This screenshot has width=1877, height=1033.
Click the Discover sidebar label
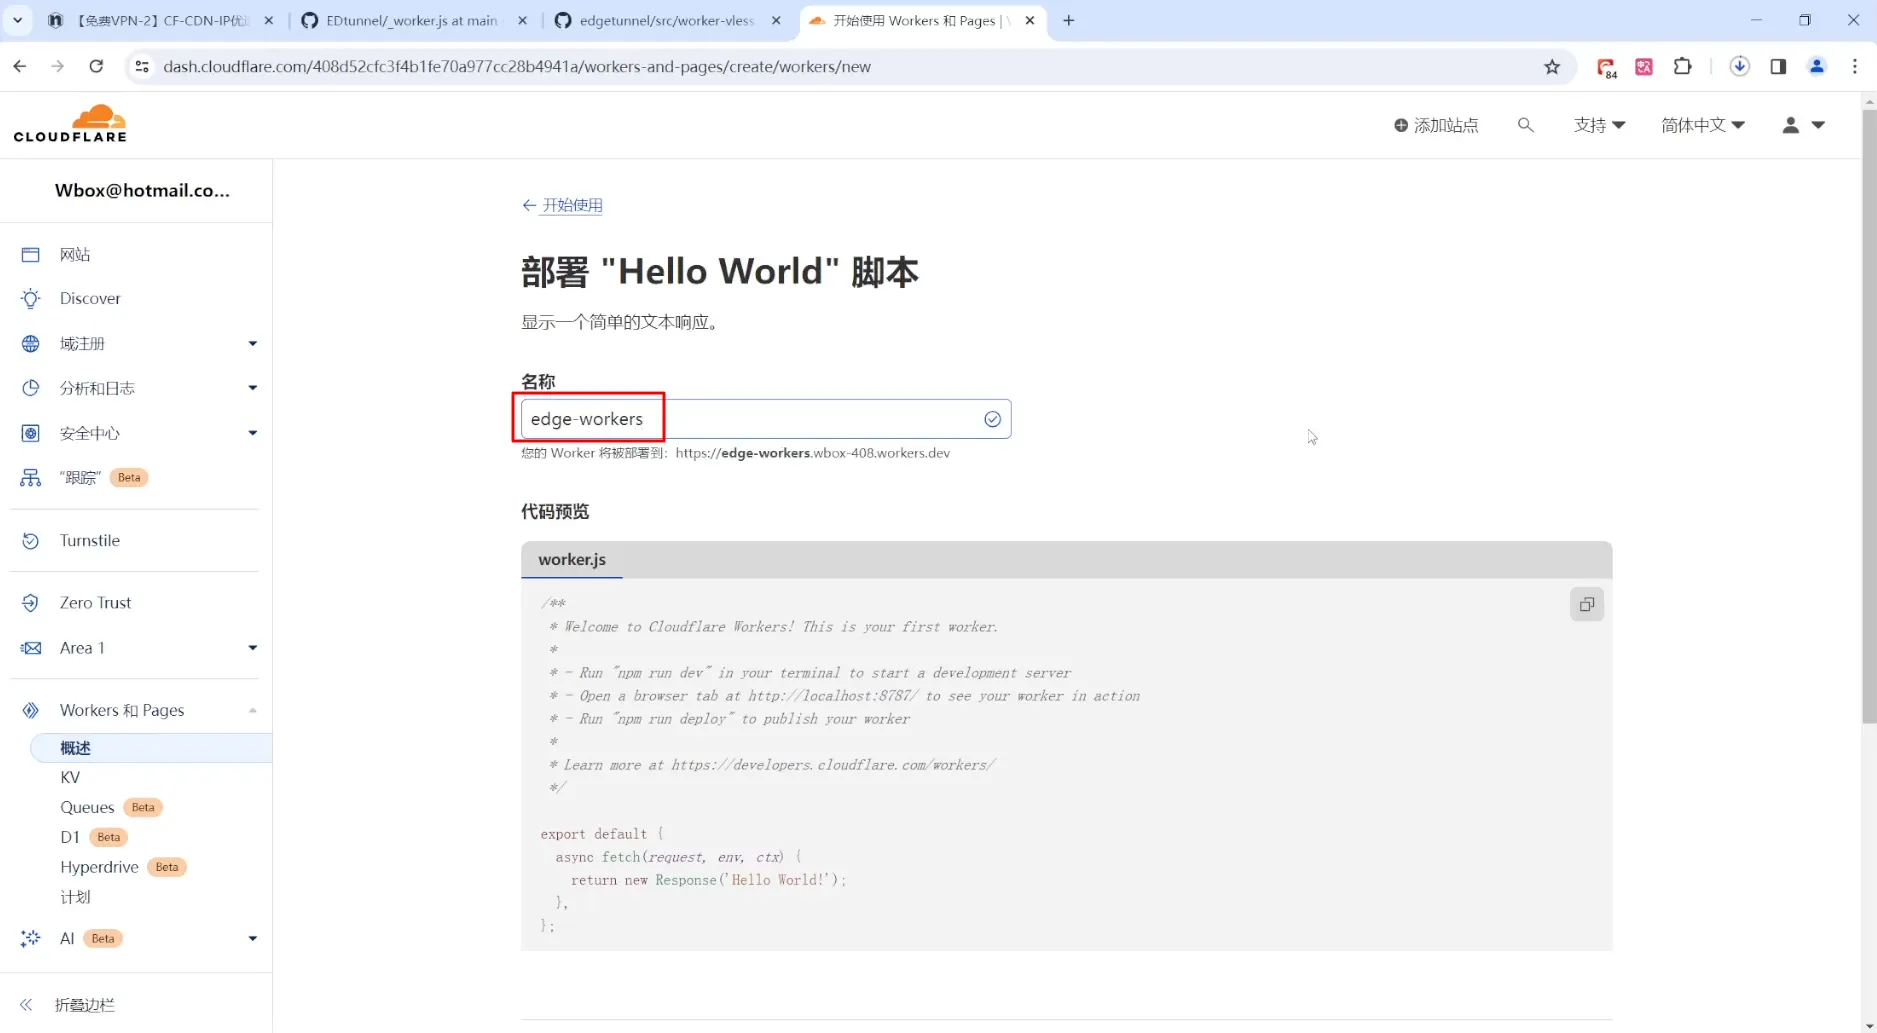point(90,298)
